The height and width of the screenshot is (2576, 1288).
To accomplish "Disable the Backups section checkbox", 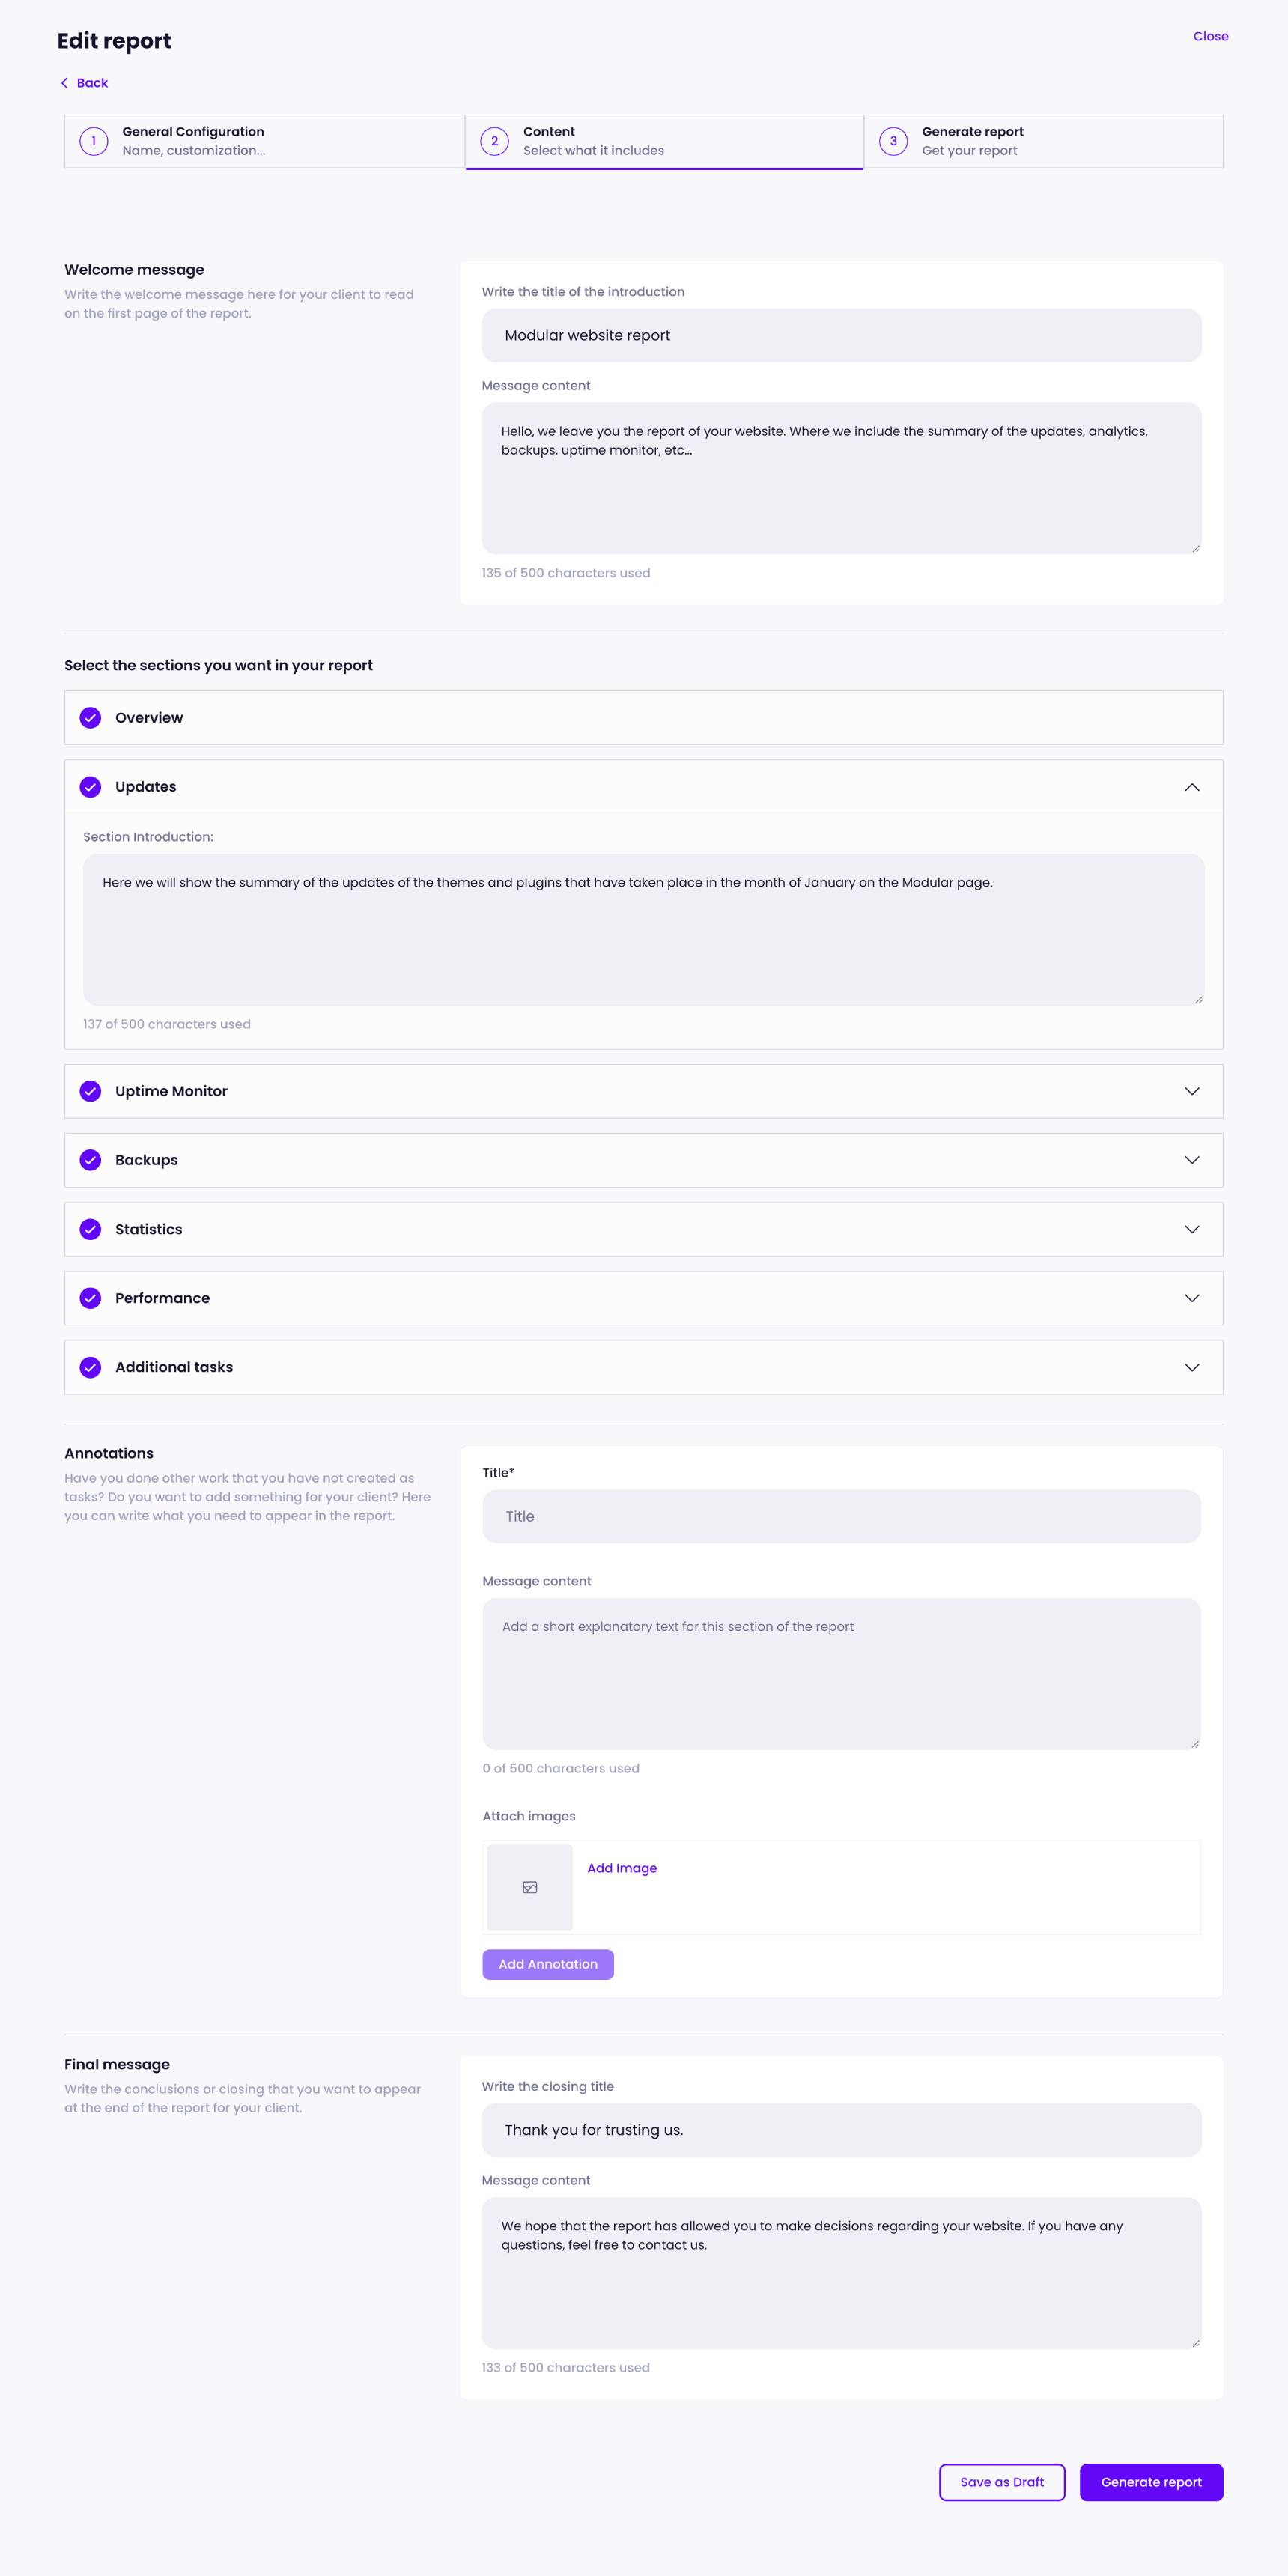I will tap(91, 1160).
